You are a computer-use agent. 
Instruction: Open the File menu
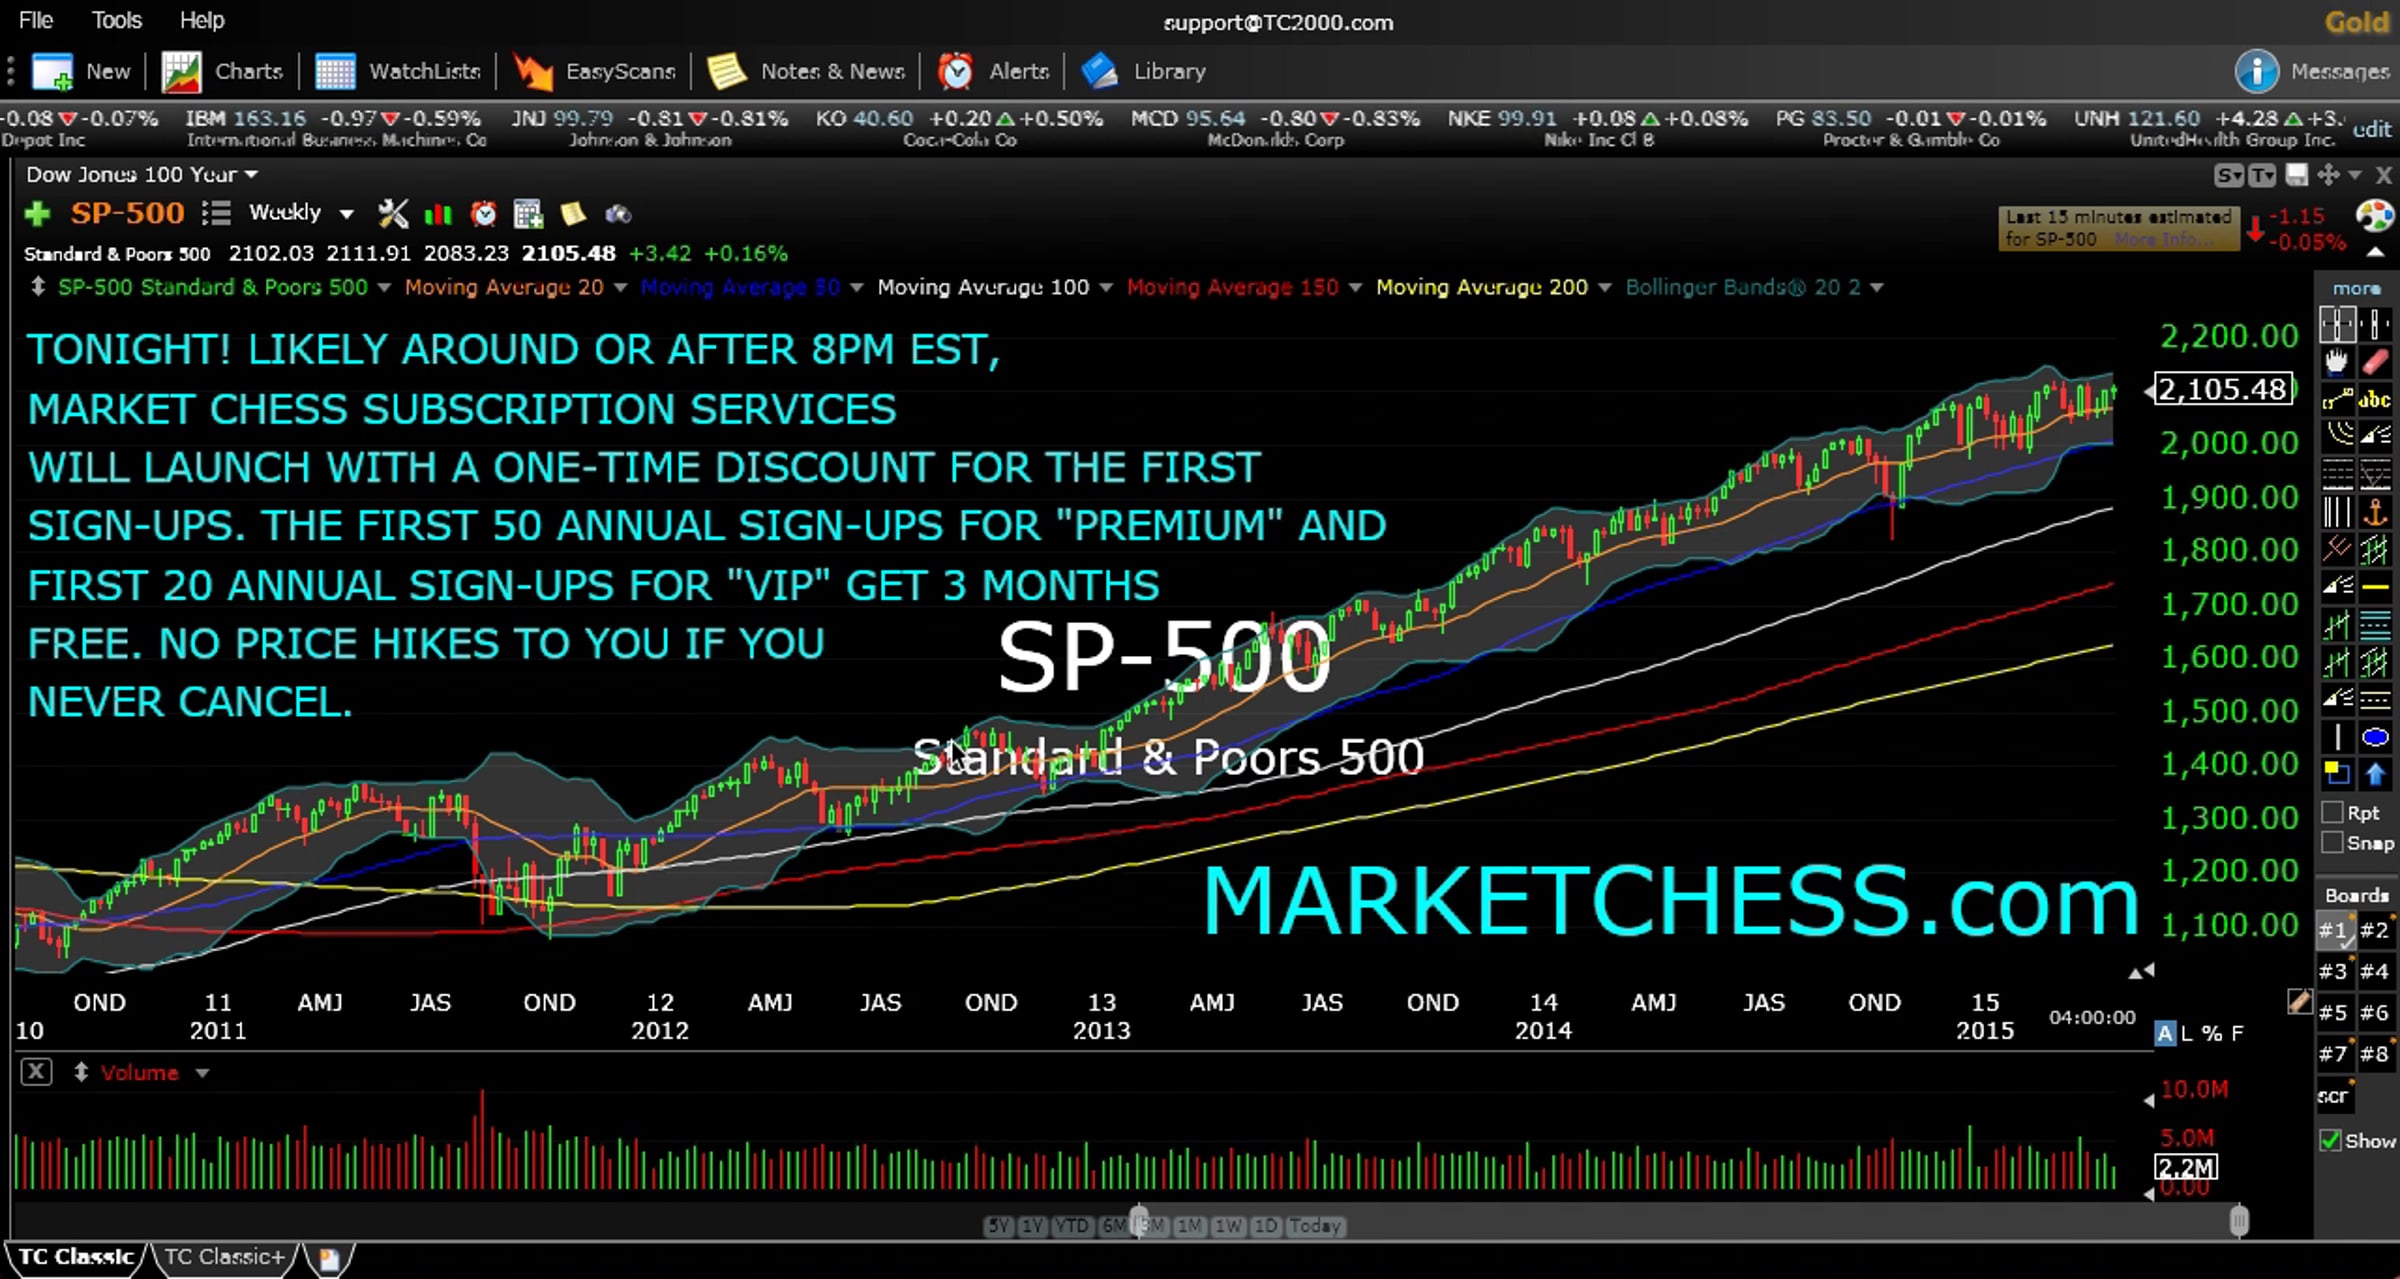pos(36,20)
